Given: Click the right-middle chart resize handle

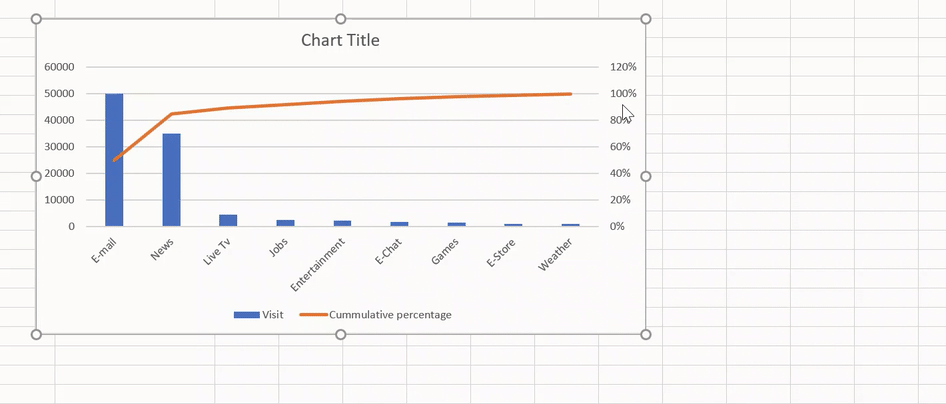Looking at the screenshot, I should click(x=646, y=176).
